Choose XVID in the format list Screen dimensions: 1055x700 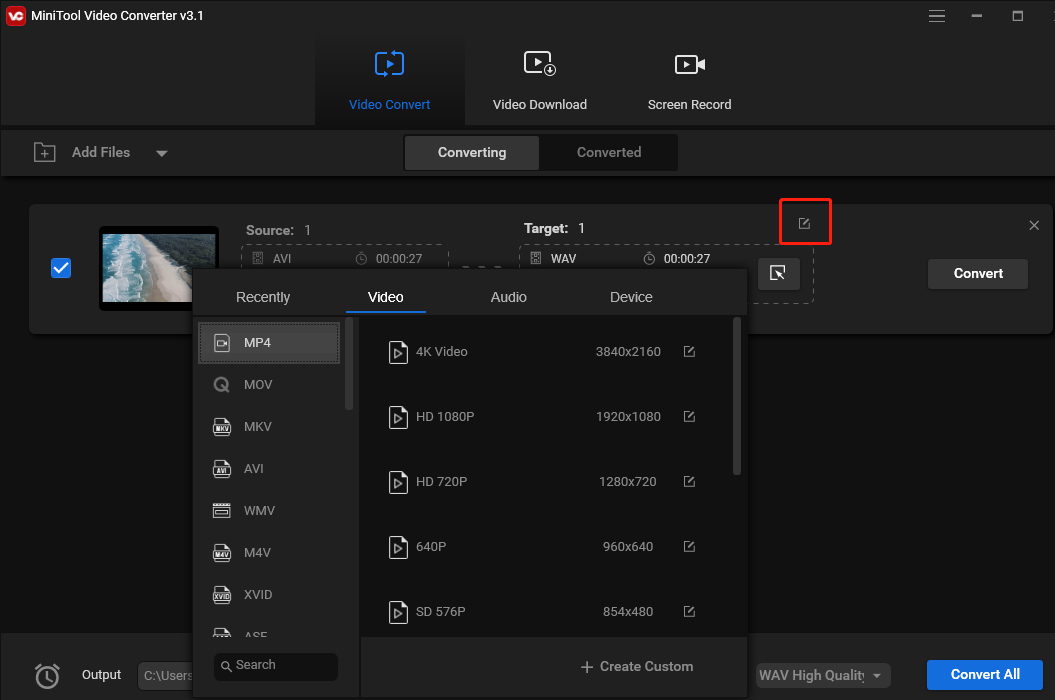[269, 594]
